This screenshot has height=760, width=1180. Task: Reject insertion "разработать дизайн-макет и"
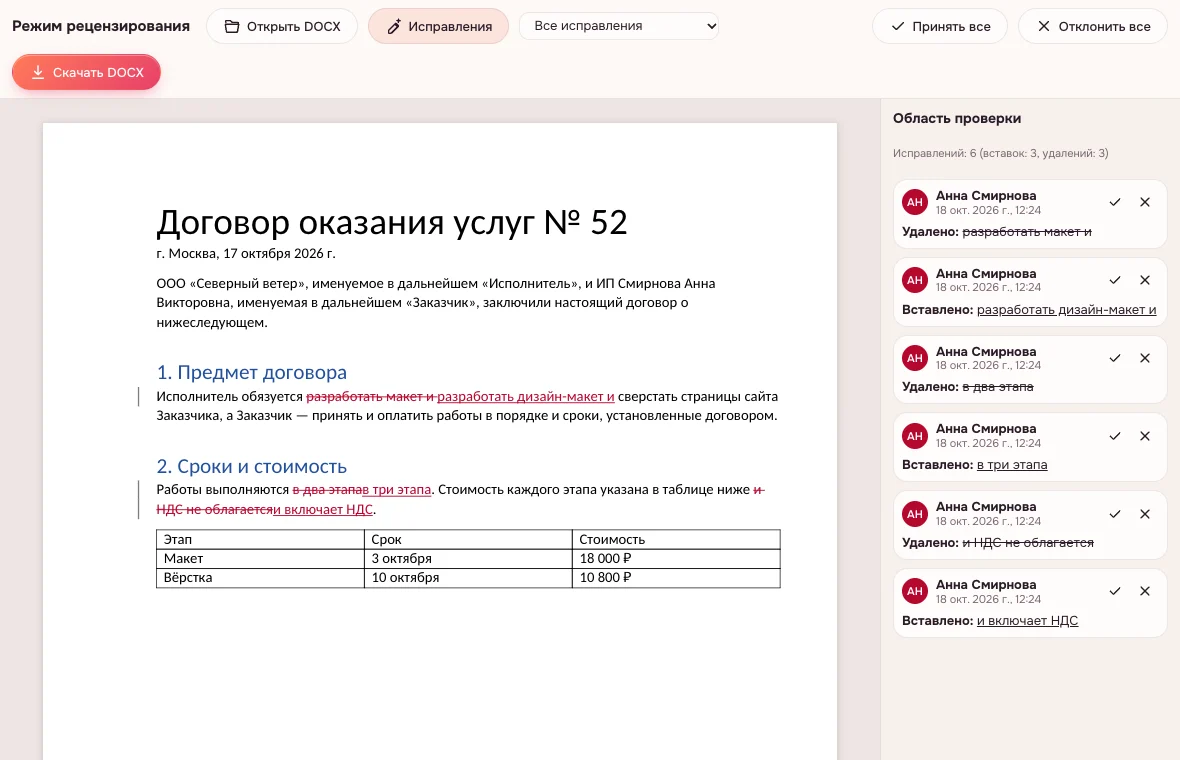1145,280
